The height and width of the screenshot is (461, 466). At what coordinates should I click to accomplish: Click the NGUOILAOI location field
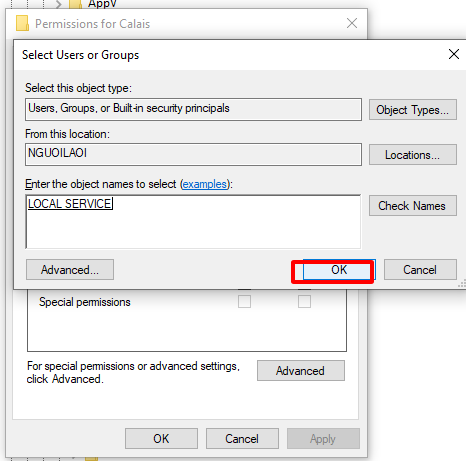193,154
